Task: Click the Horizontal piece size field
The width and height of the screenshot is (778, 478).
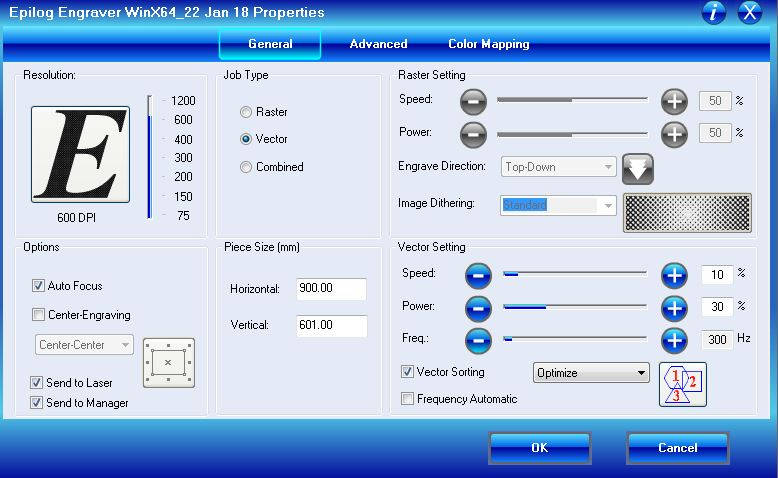Action: pos(331,288)
